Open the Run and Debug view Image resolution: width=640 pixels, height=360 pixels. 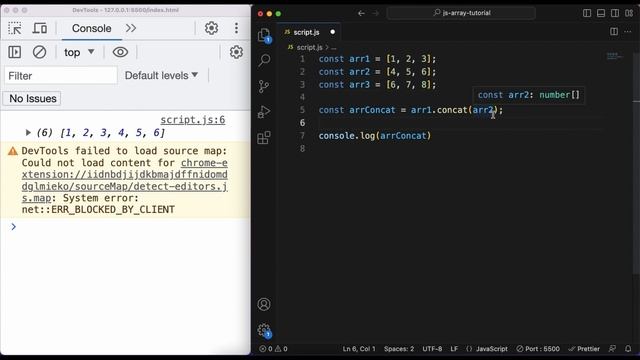(x=264, y=111)
